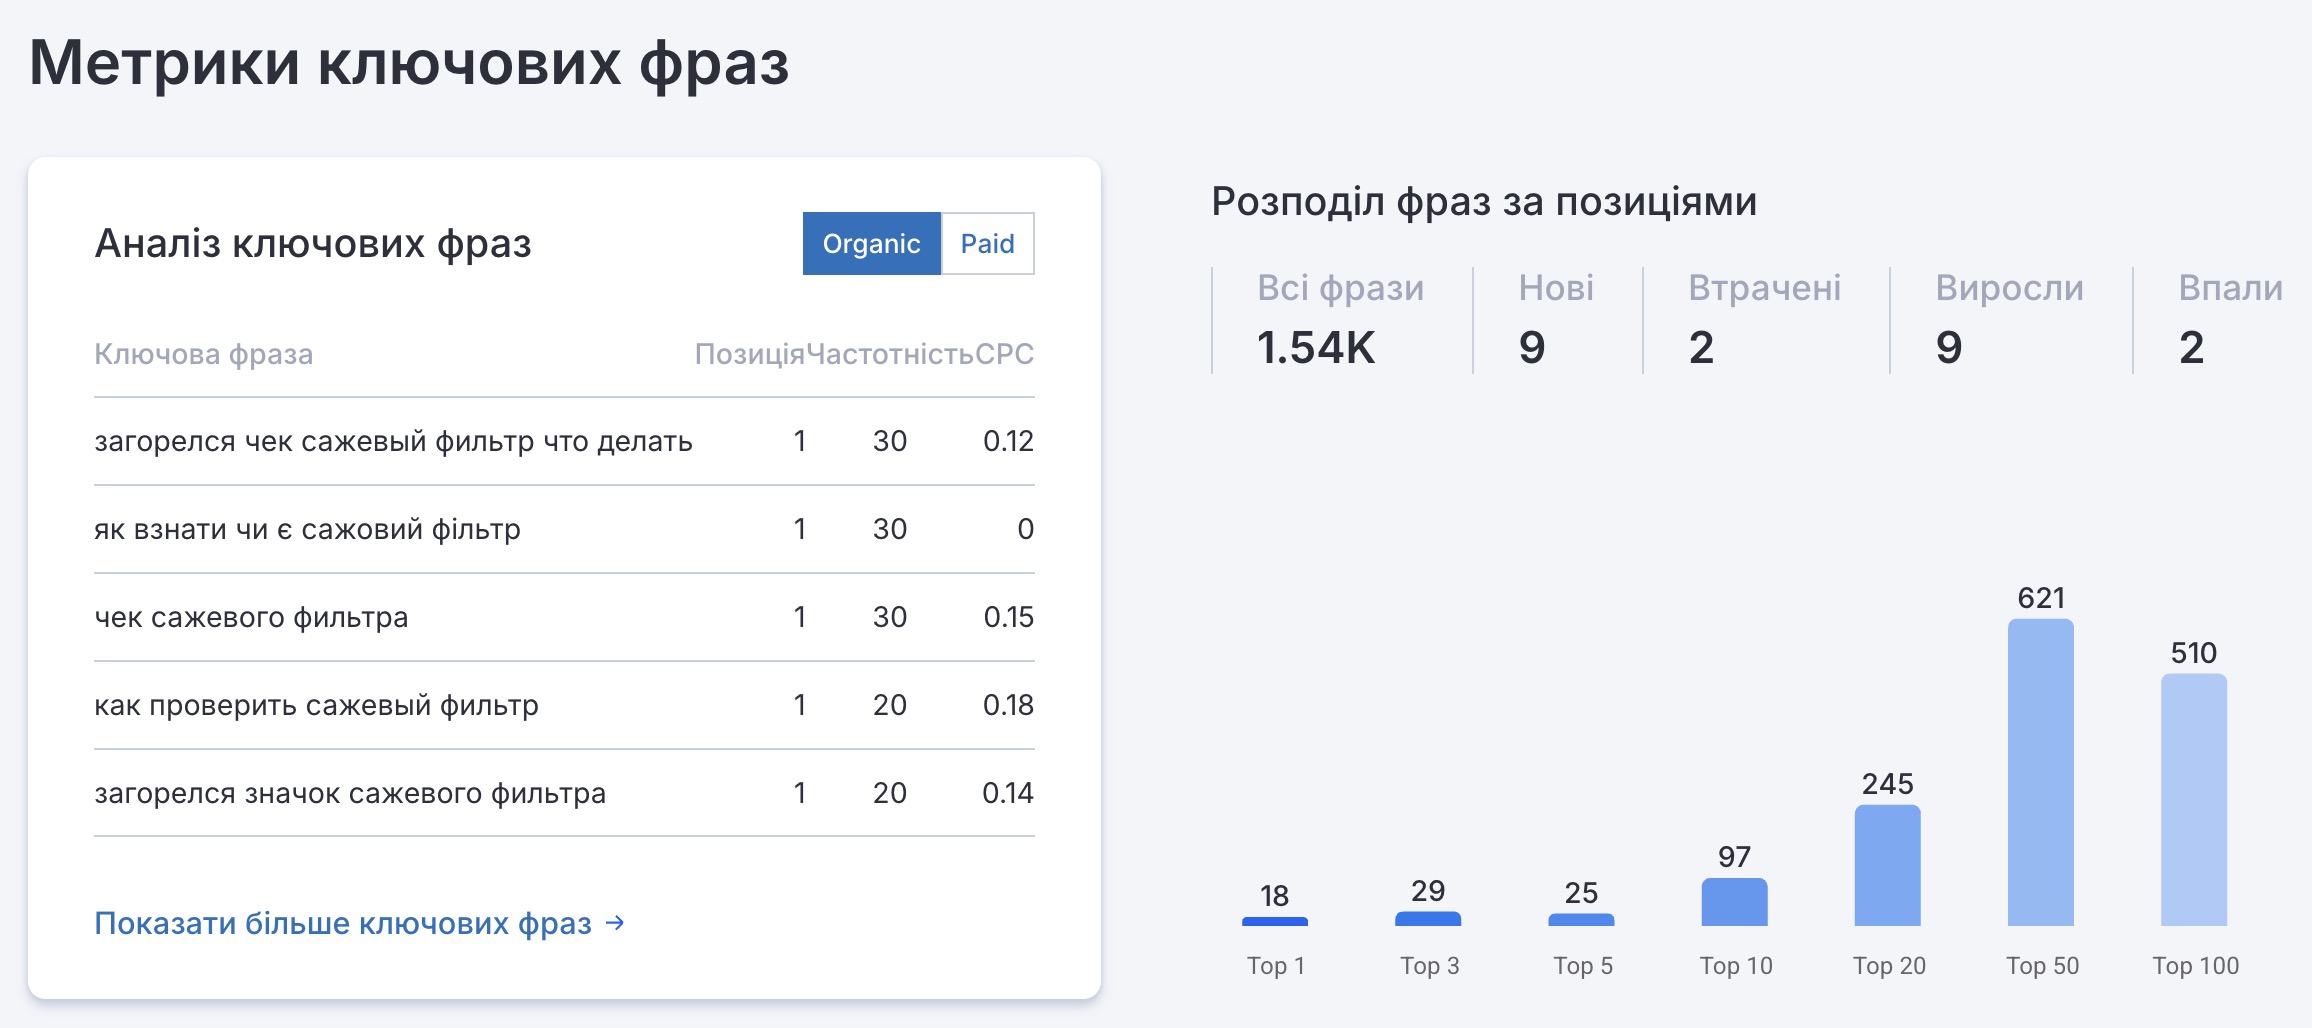Open the Виросли phrases metric
Viewport: 2312px width, 1028px height.
2009,320
